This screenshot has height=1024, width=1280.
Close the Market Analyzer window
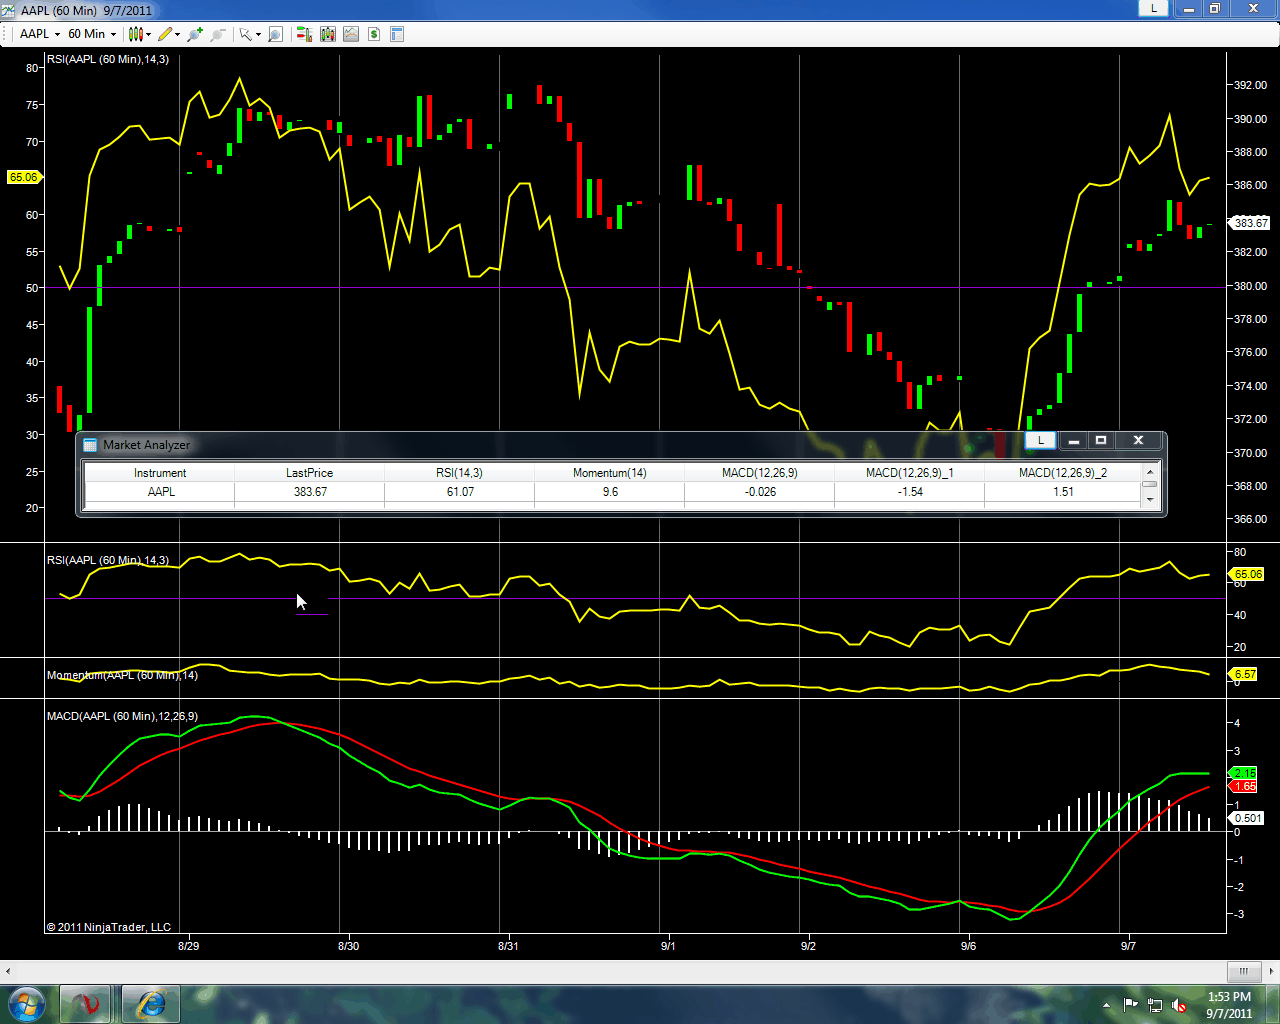1138,440
